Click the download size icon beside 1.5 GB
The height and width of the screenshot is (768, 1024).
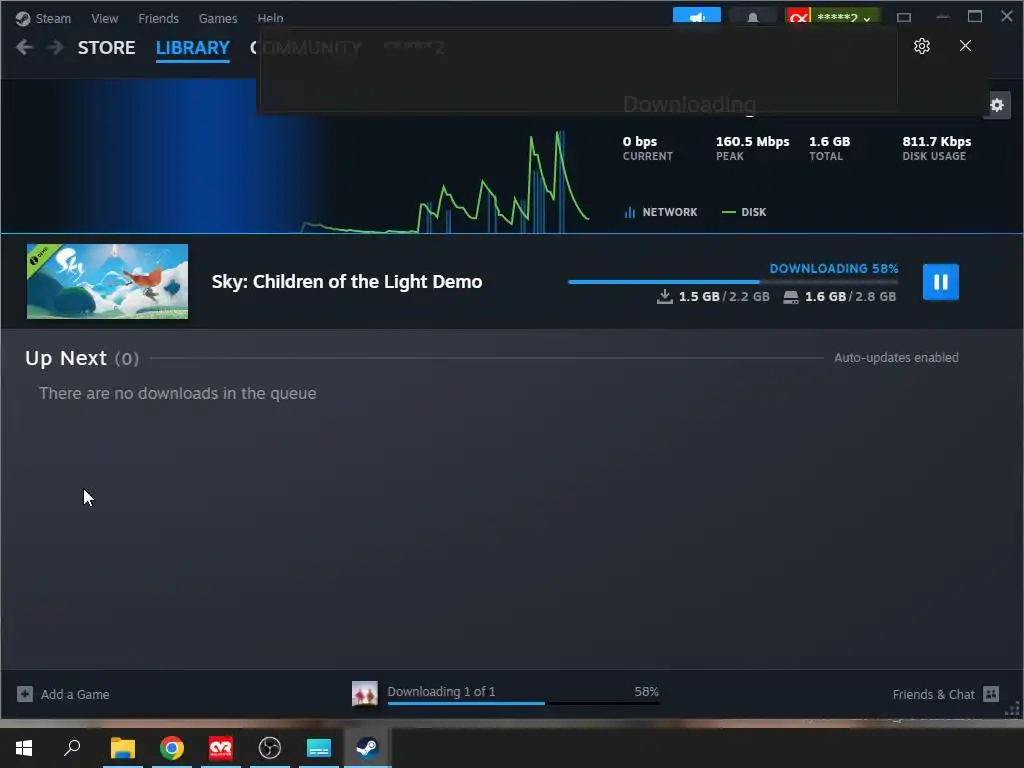coord(664,296)
